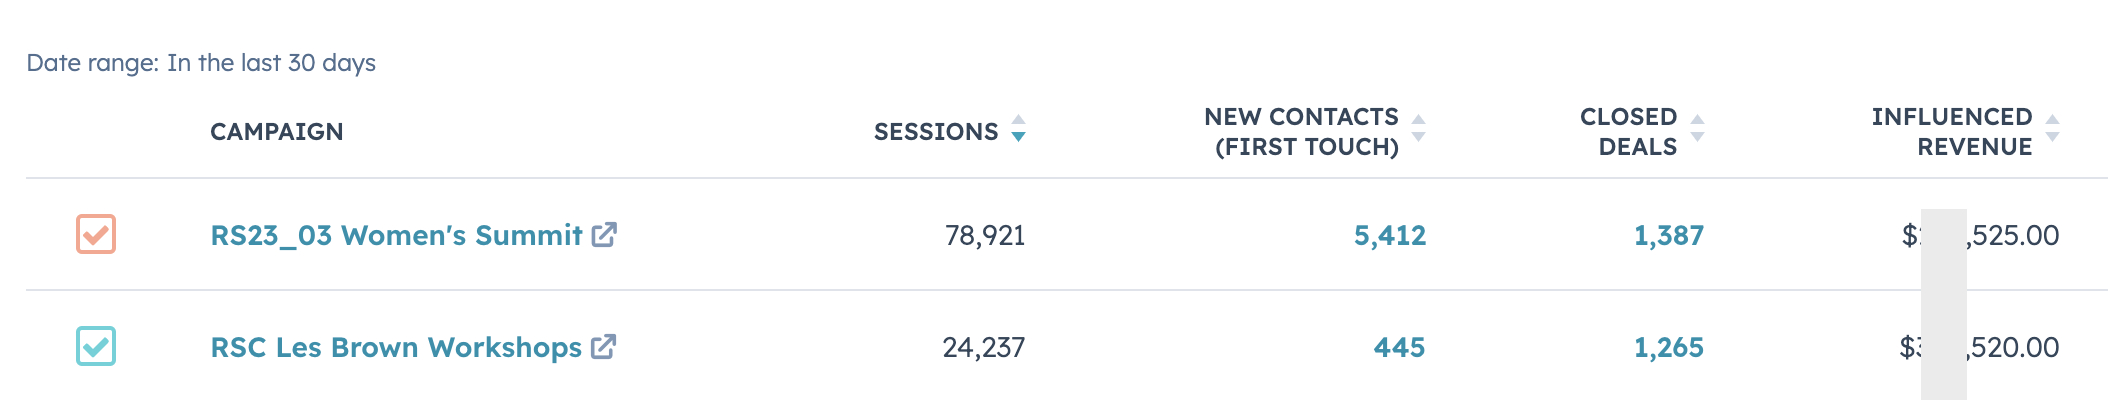The image size is (2122, 400).
Task: View the 445 new contacts
Action: click(x=1400, y=348)
